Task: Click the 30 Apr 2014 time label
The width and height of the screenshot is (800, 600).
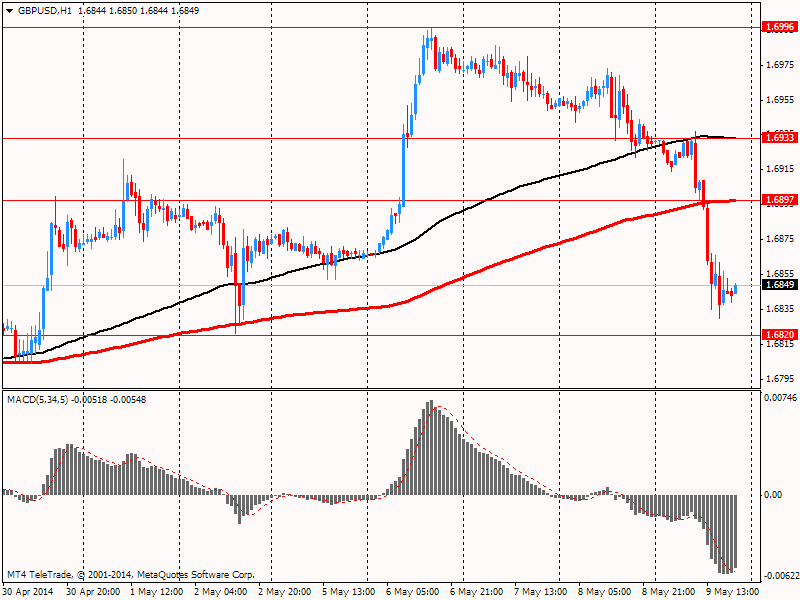Action: point(29,592)
